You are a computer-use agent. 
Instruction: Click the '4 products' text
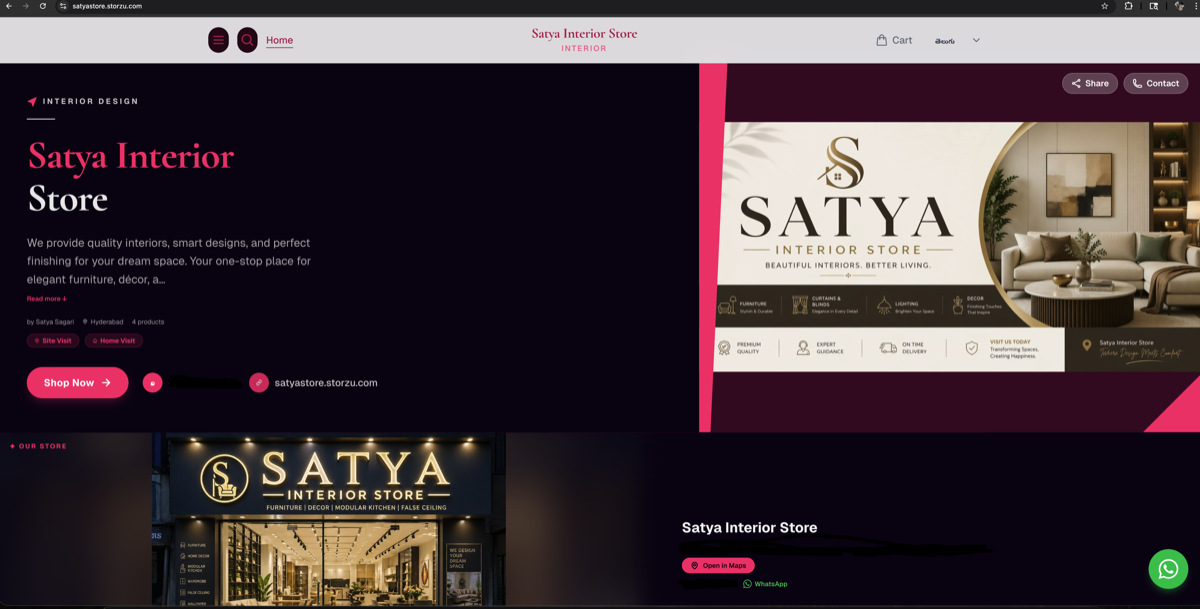pyautogui.click(x=148, y=322)
